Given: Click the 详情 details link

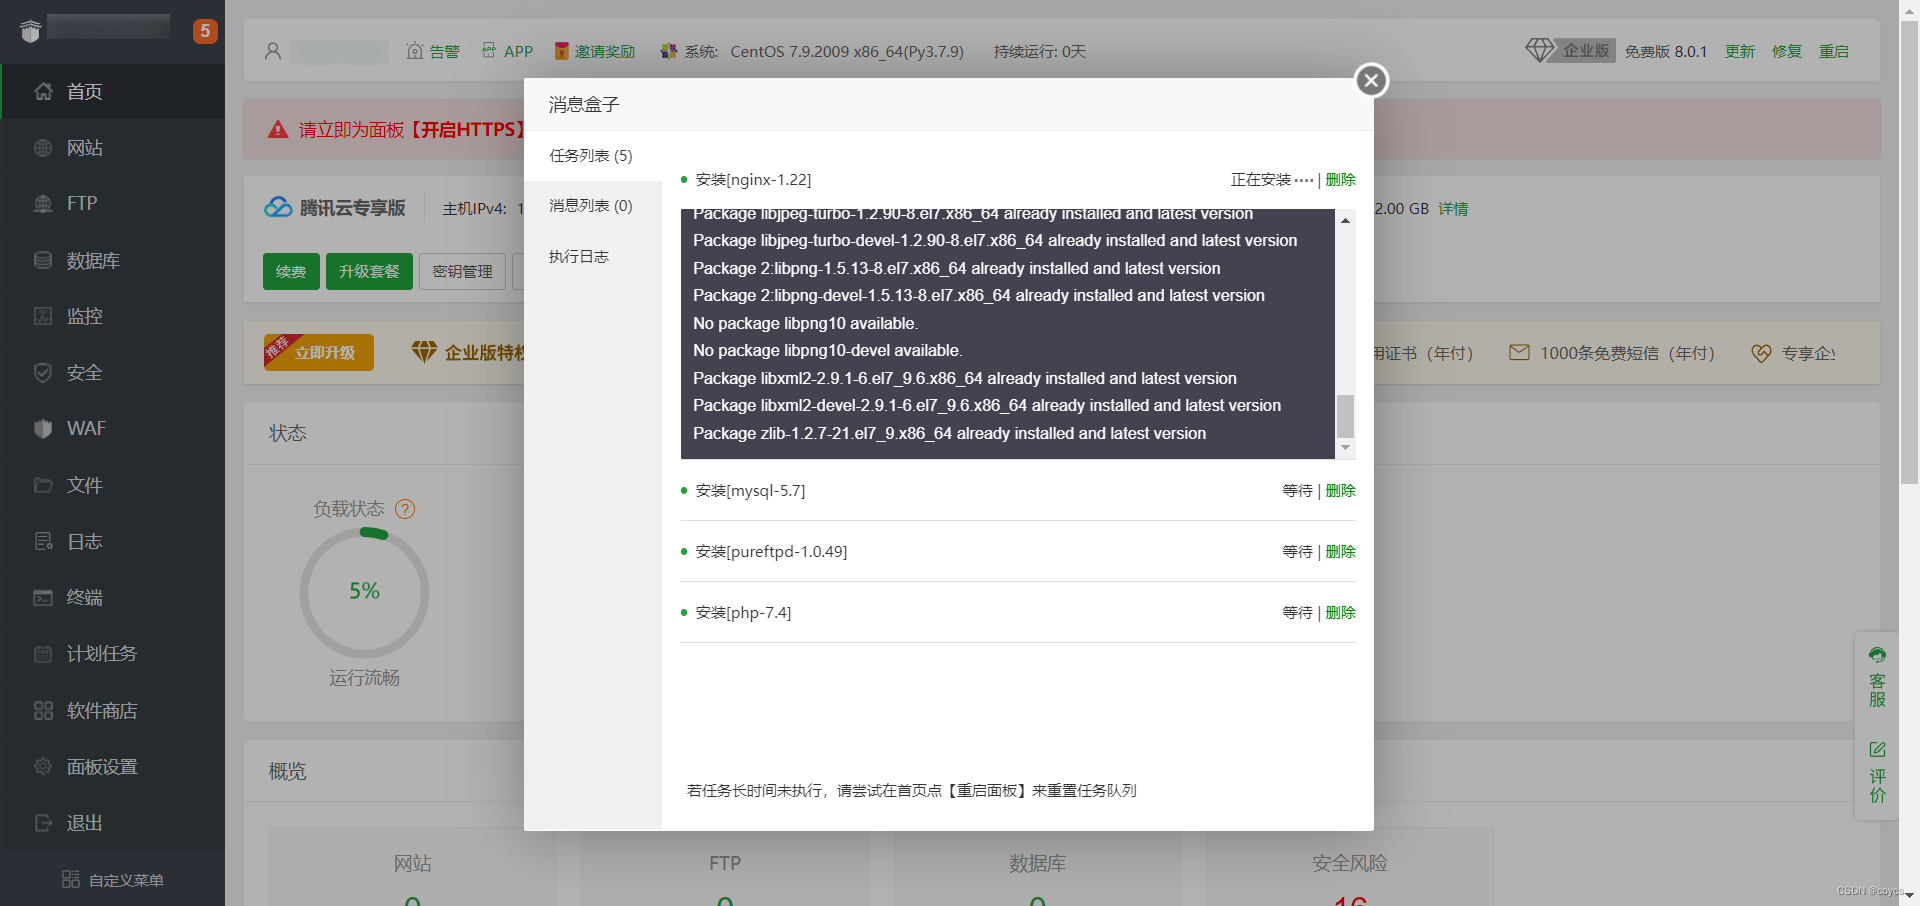Looking at the screenshot, I should tap(1453, 209).
